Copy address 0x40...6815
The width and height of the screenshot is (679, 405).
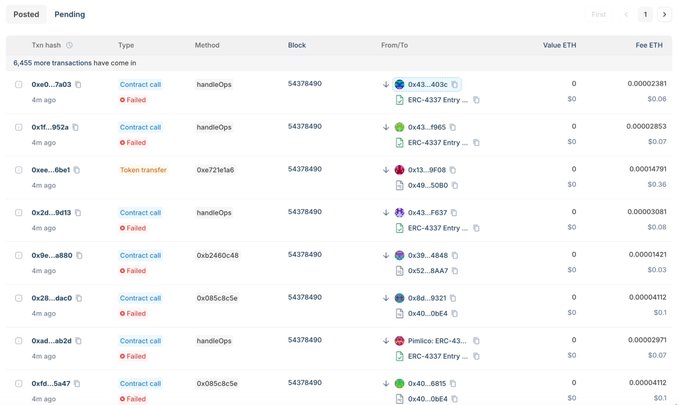tap(453, 384)
